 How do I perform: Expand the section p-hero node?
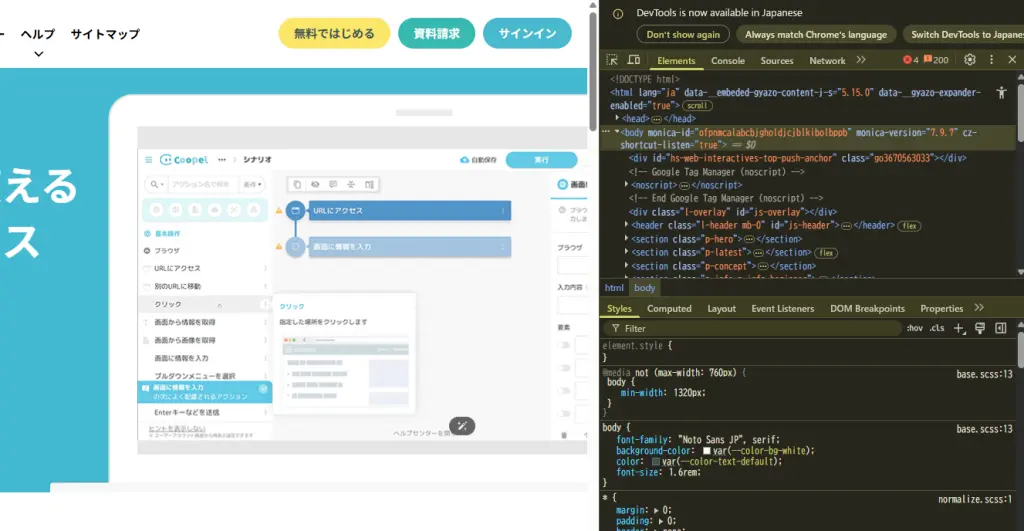pos(626,239)
